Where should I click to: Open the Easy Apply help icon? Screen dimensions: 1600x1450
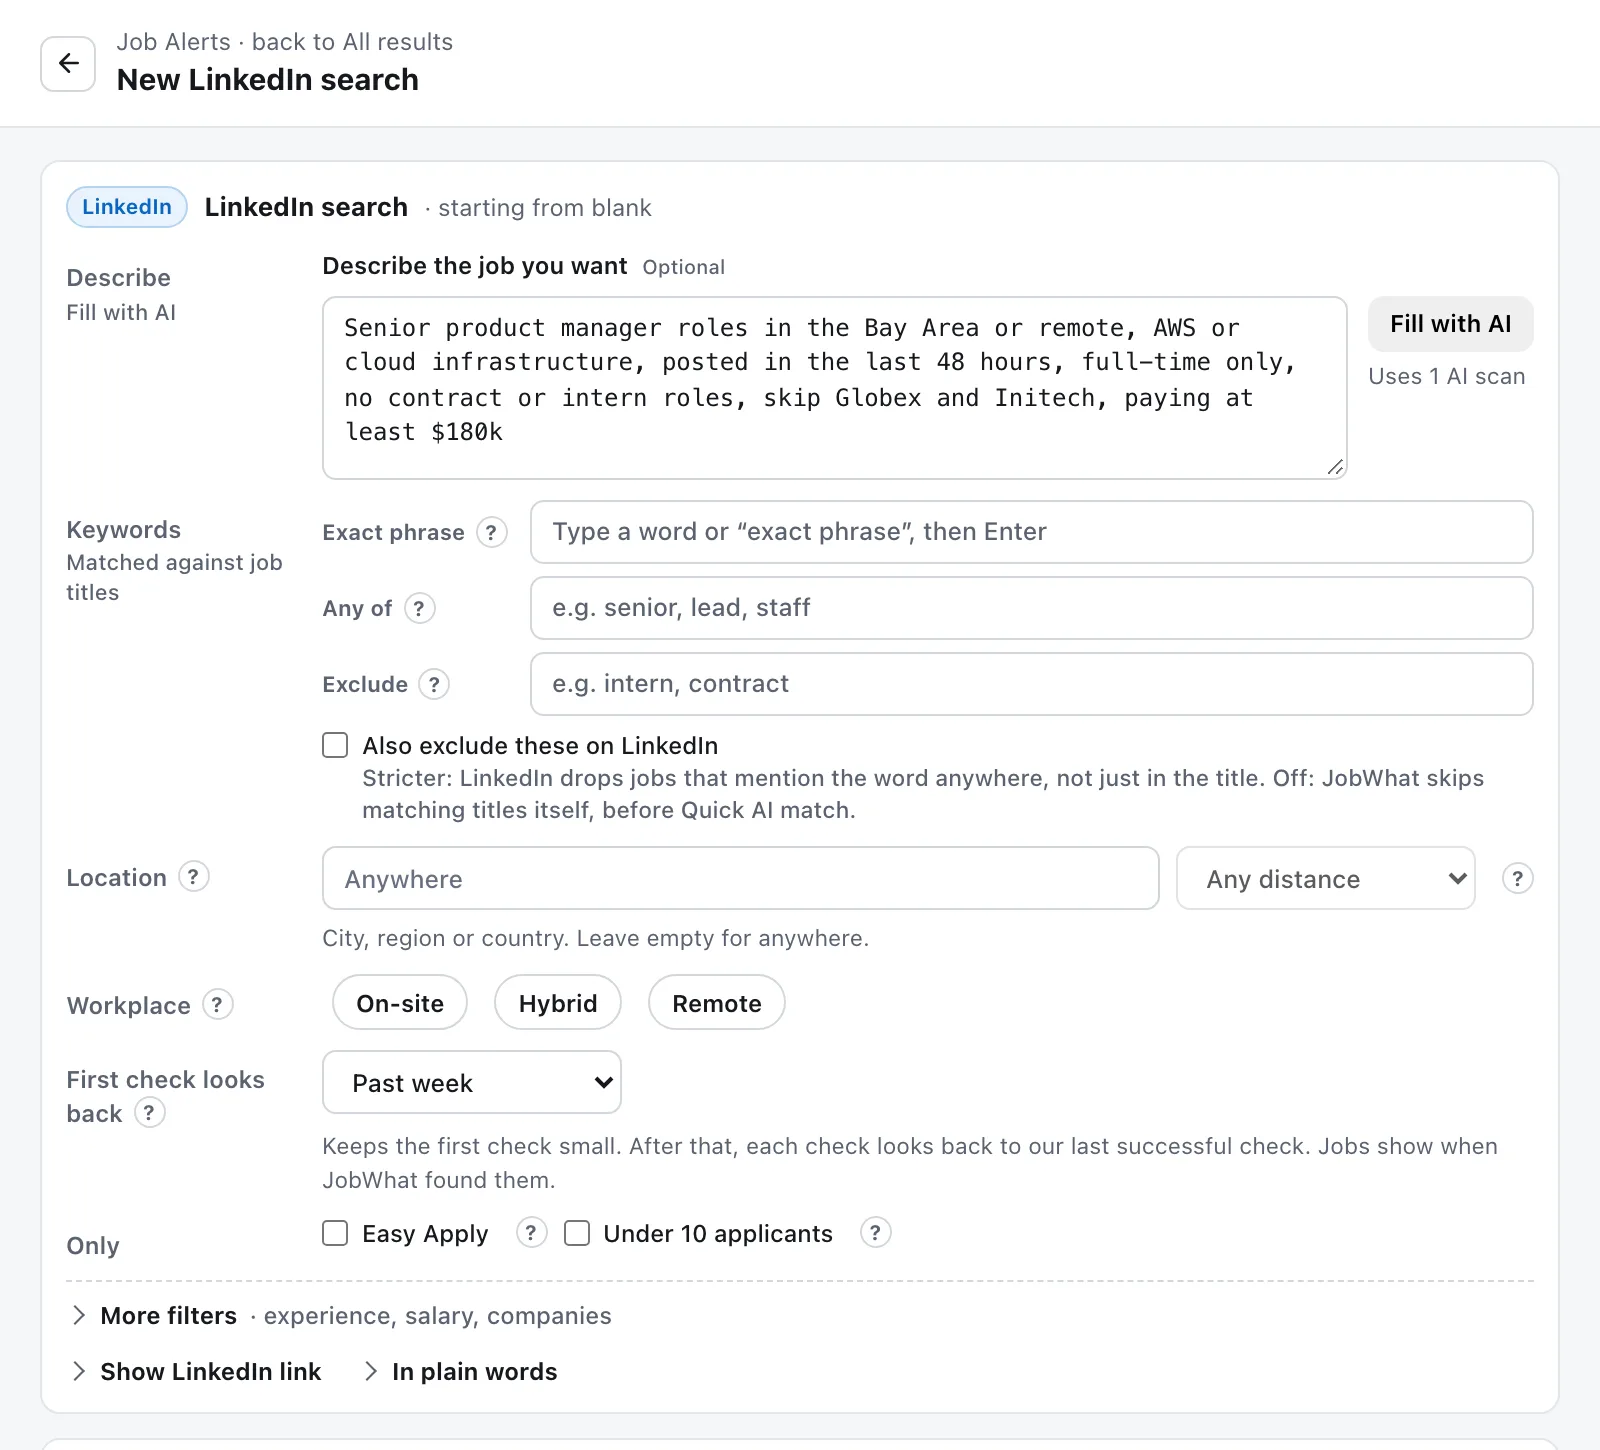coord(531,1233)
